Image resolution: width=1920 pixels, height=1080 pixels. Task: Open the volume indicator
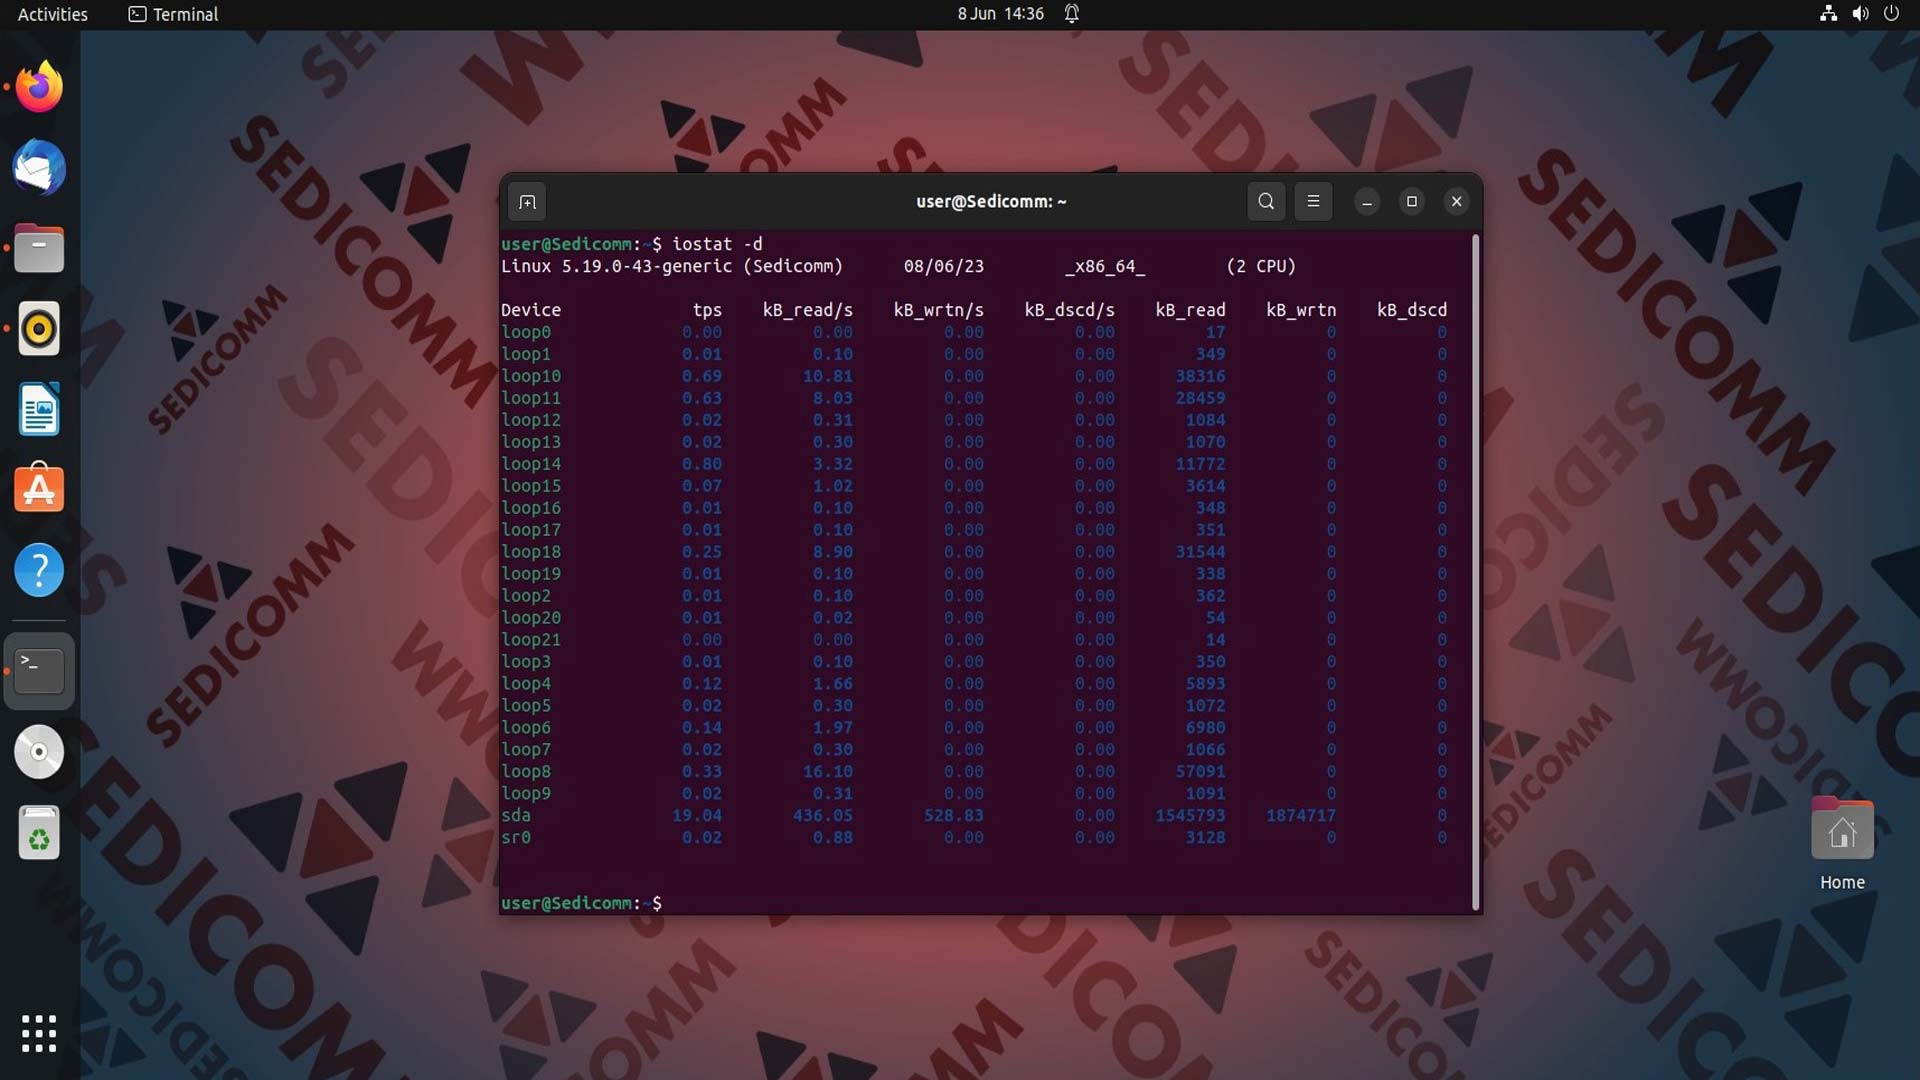click(x=1860, y=14)
